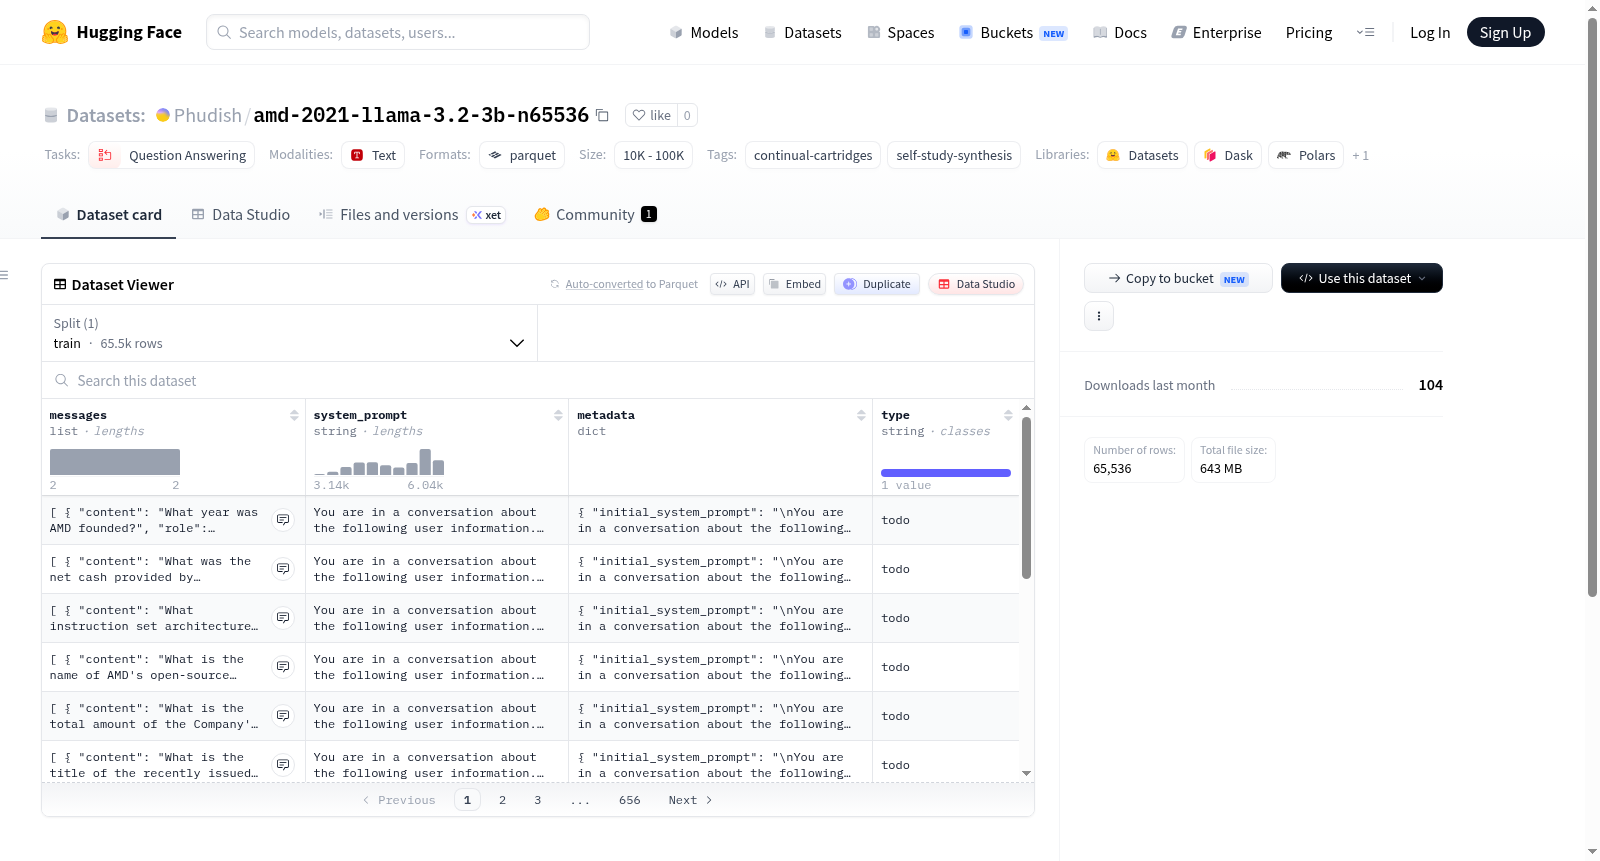
Task: Open Data Studio from the viewer header
Action: (x=976, y=284)
